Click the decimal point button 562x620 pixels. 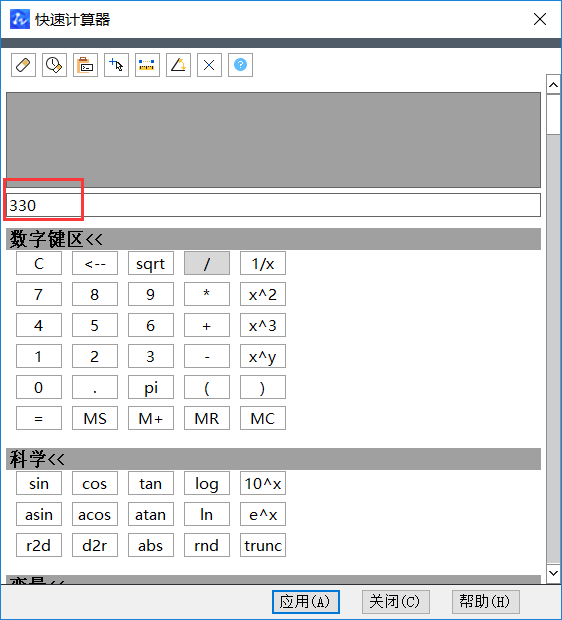[95, 387]
